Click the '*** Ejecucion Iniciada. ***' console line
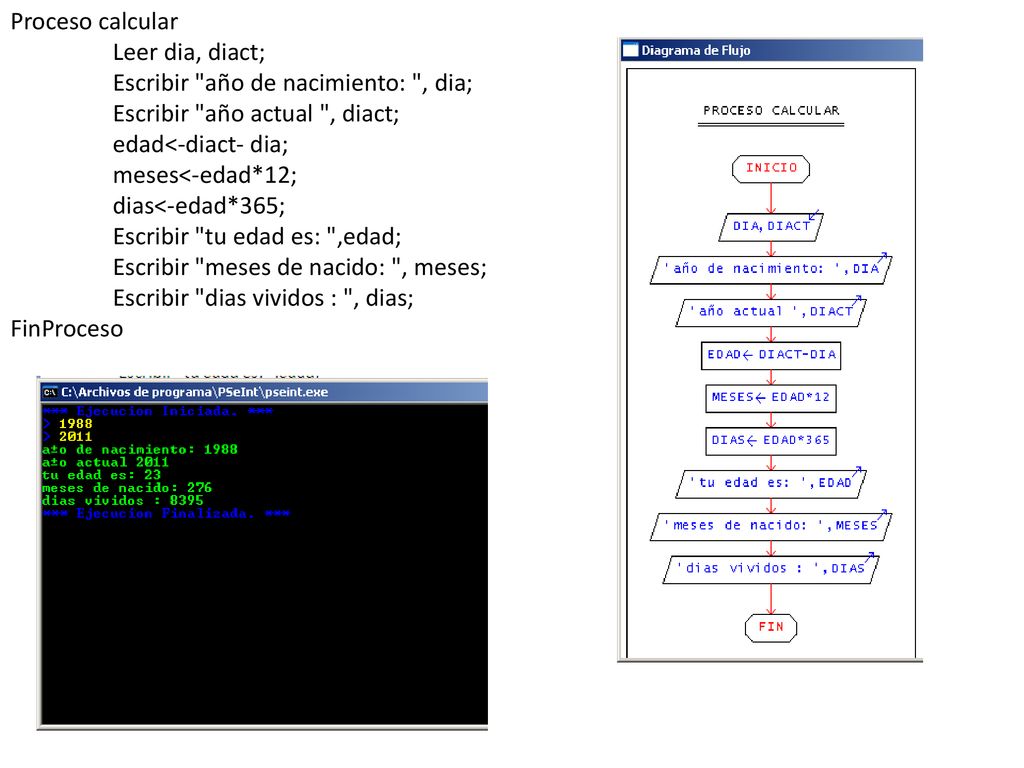 pyautogui.click(x=157, y=411)
